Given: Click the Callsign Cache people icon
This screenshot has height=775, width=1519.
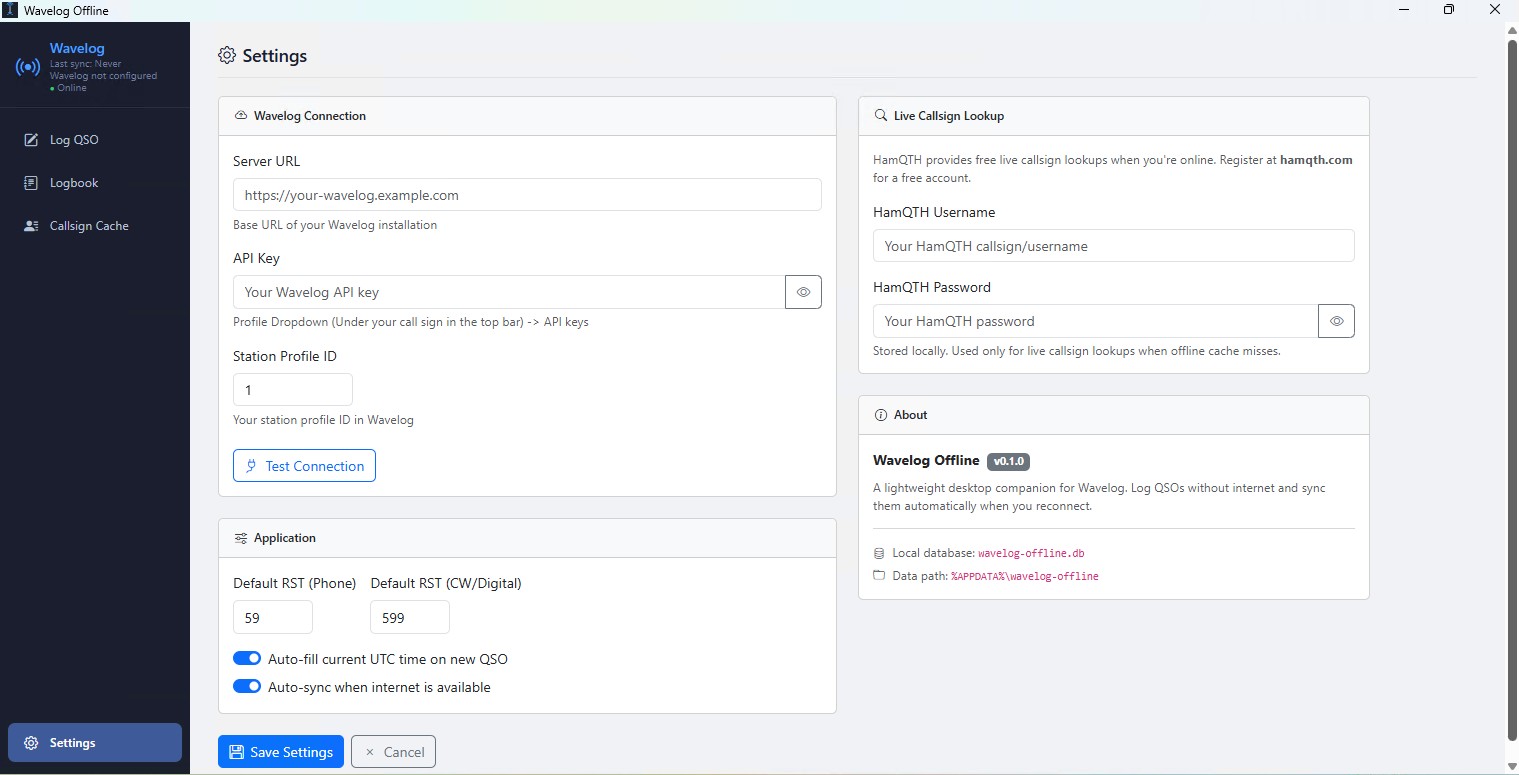Looking at the screenshot, I should 31,226.
